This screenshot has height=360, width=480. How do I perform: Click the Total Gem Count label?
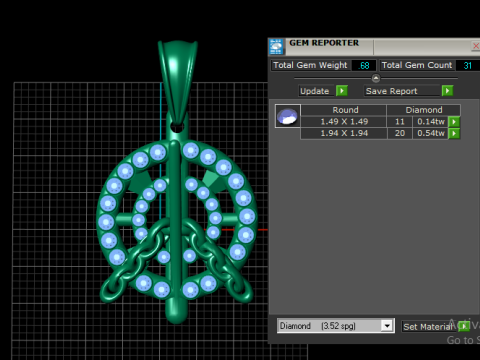click(417, 65)
